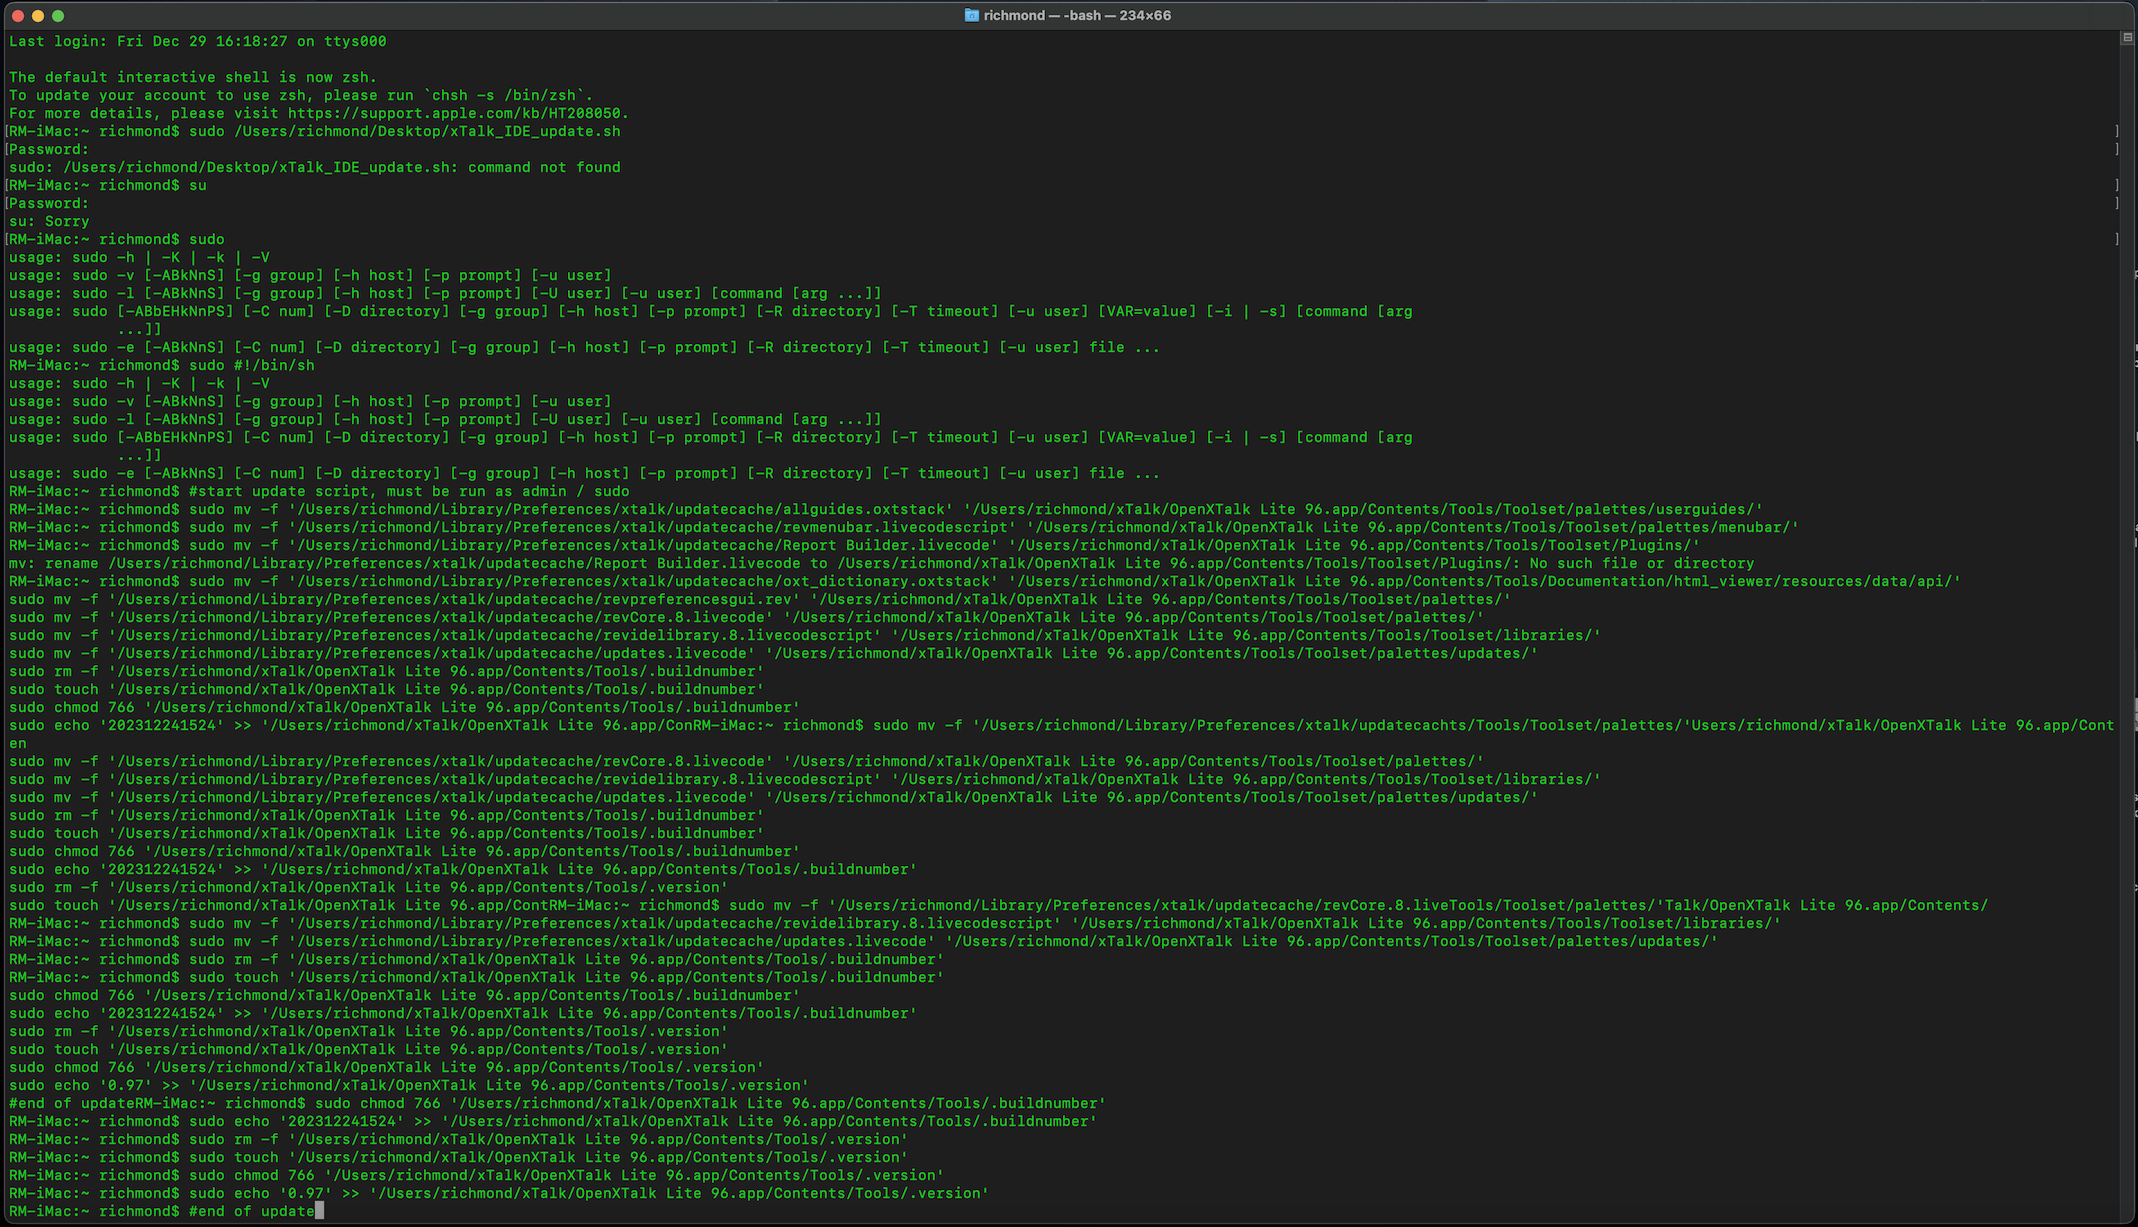Click the command line moving allguides.oxtstack
Viewport: 2138px width, 1227px height.
pyautogui.click(x=886, y=509)
